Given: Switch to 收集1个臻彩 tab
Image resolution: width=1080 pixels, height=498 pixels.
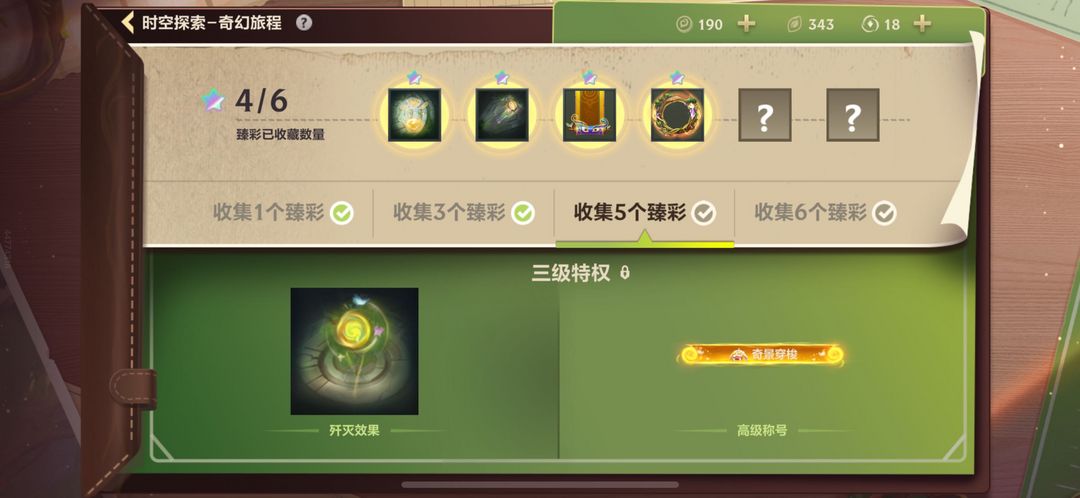Looking at the screenshot, I should [x=283, y=213].
